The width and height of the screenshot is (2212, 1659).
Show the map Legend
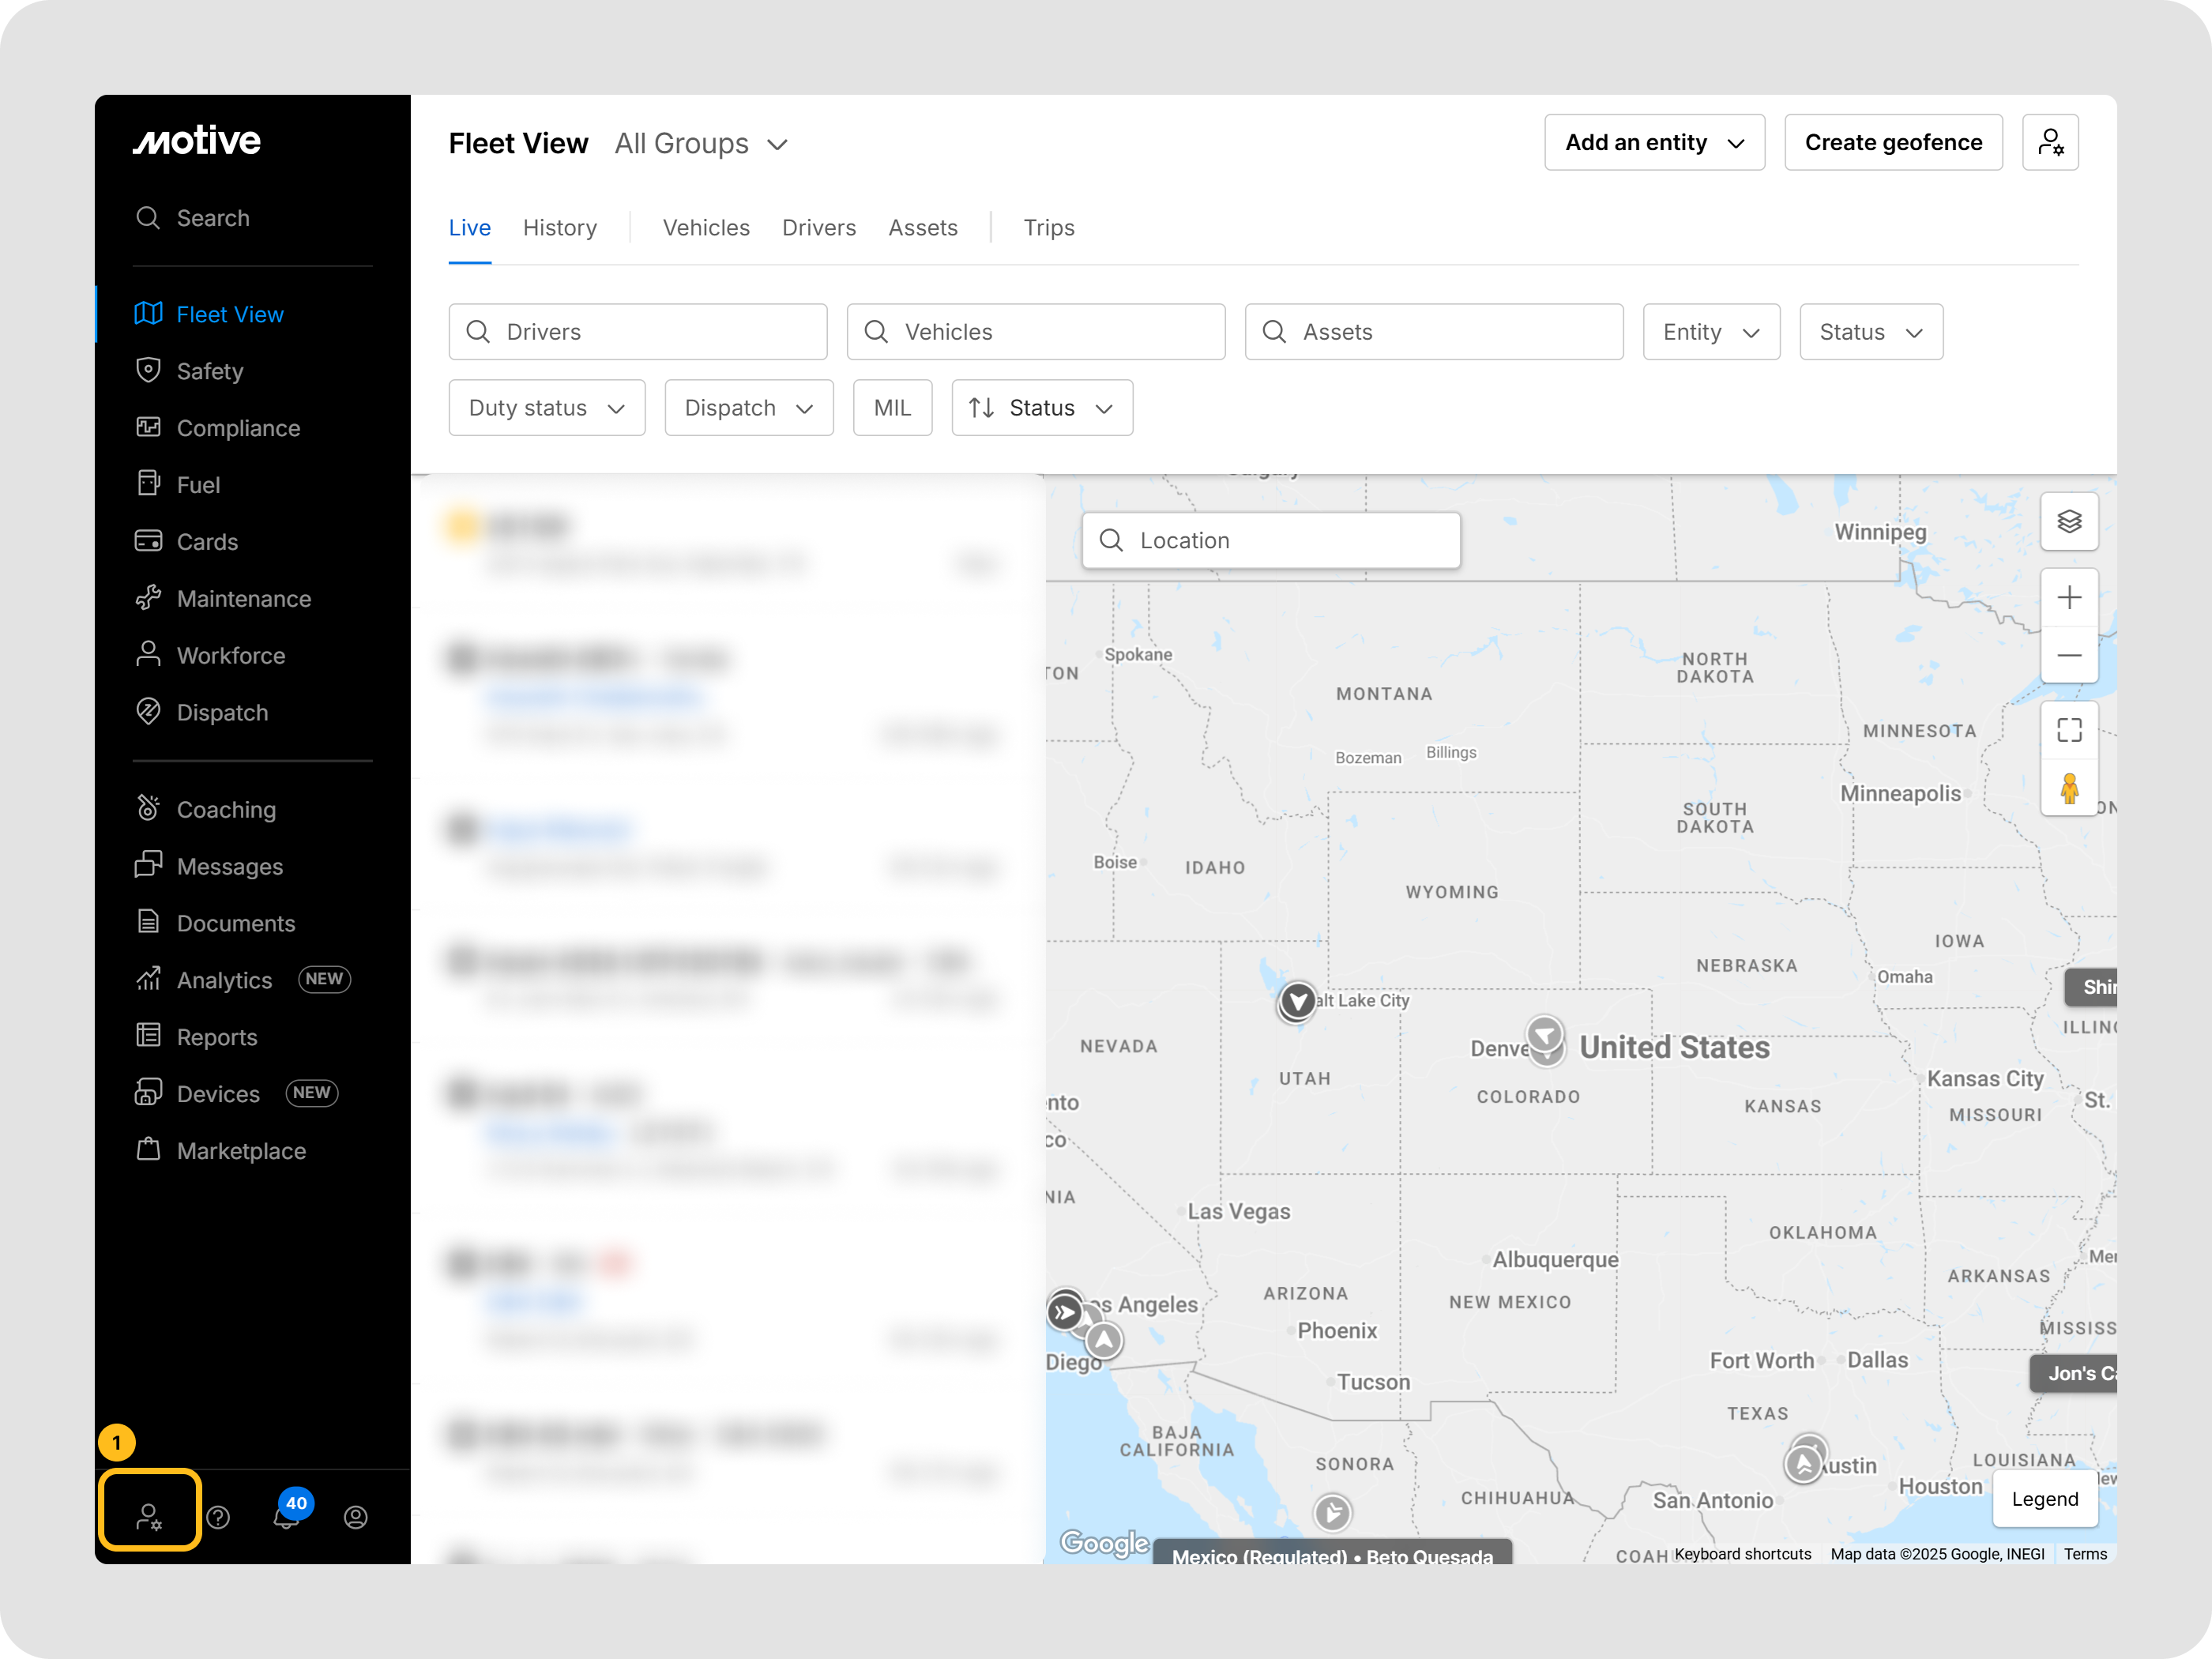pos(2044,1498)
